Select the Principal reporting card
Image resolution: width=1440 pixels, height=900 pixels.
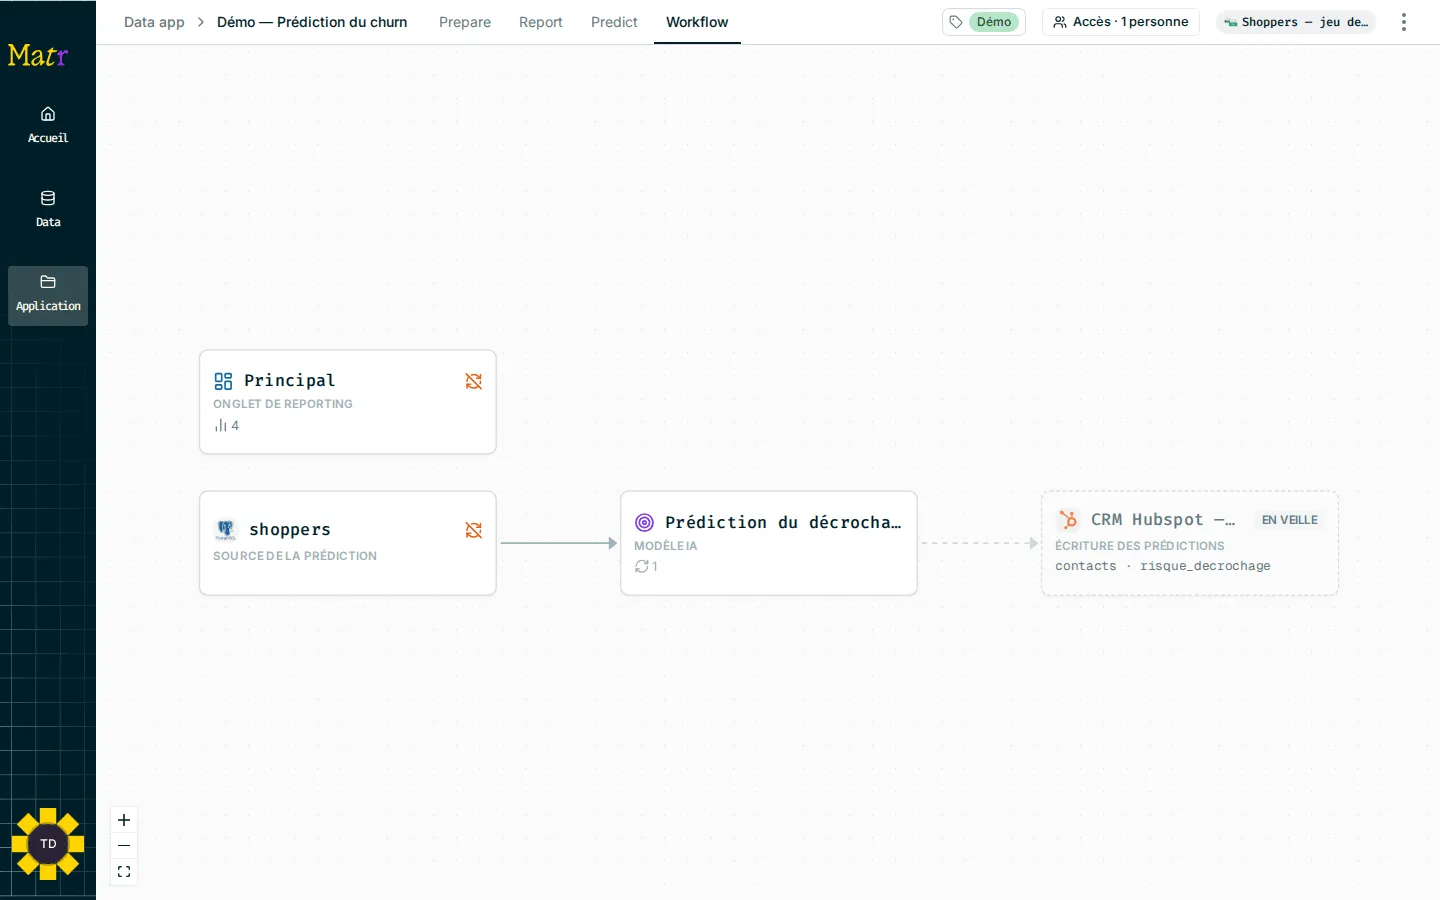point(348,402)
